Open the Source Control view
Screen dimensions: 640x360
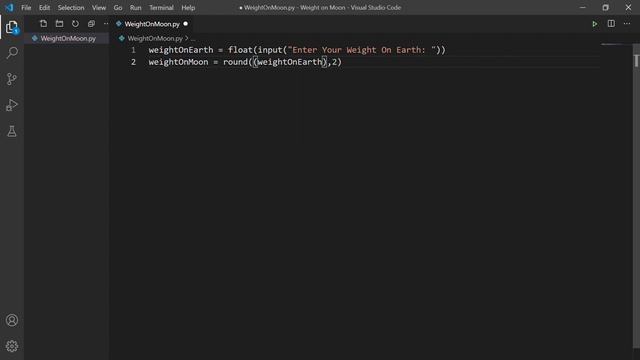[x=12, y=79]
